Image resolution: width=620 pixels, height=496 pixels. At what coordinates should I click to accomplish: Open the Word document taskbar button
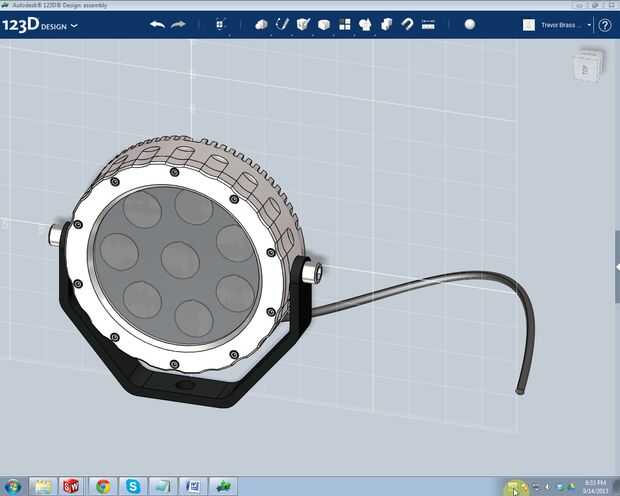point(193,487)
